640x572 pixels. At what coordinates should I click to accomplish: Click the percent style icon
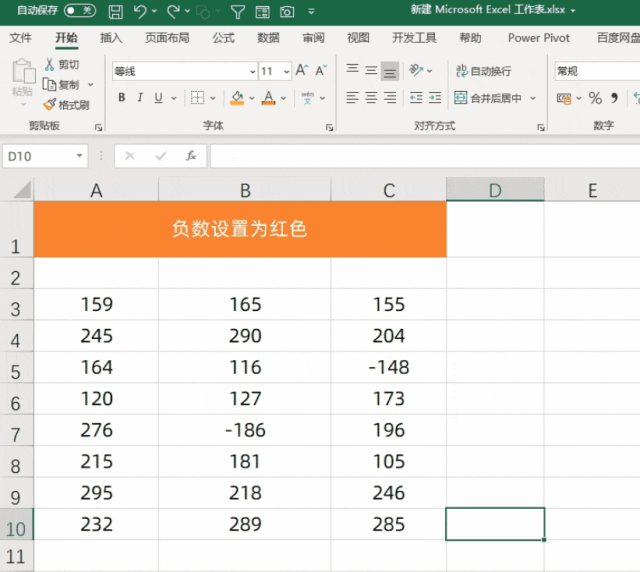click(x=595, y=98)
